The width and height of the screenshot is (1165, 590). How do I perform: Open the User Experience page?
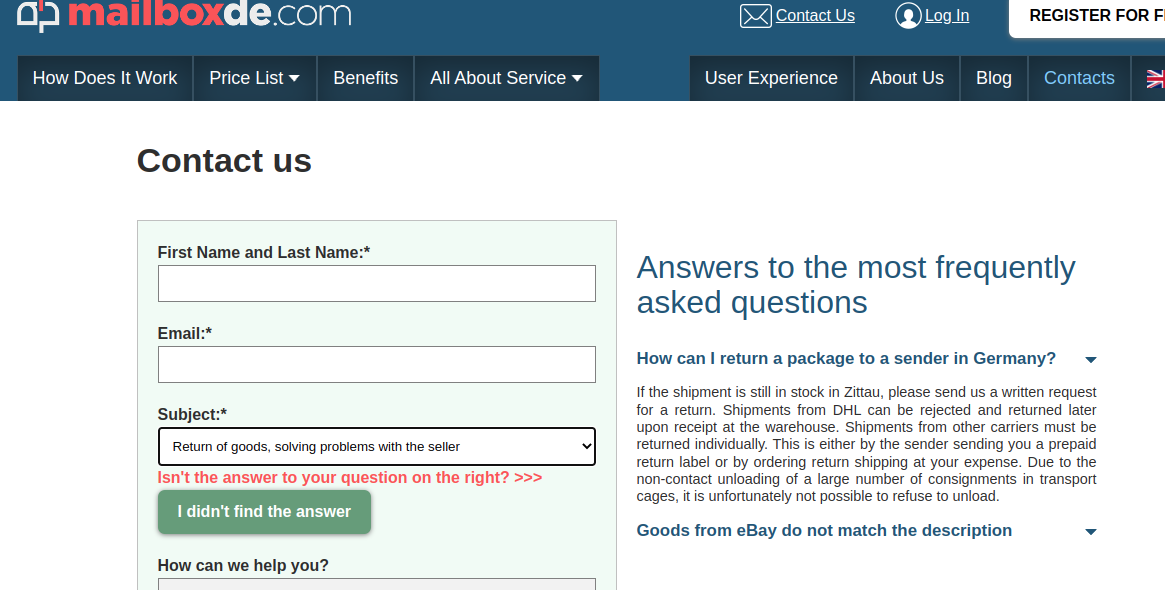(x=771, y=78)
